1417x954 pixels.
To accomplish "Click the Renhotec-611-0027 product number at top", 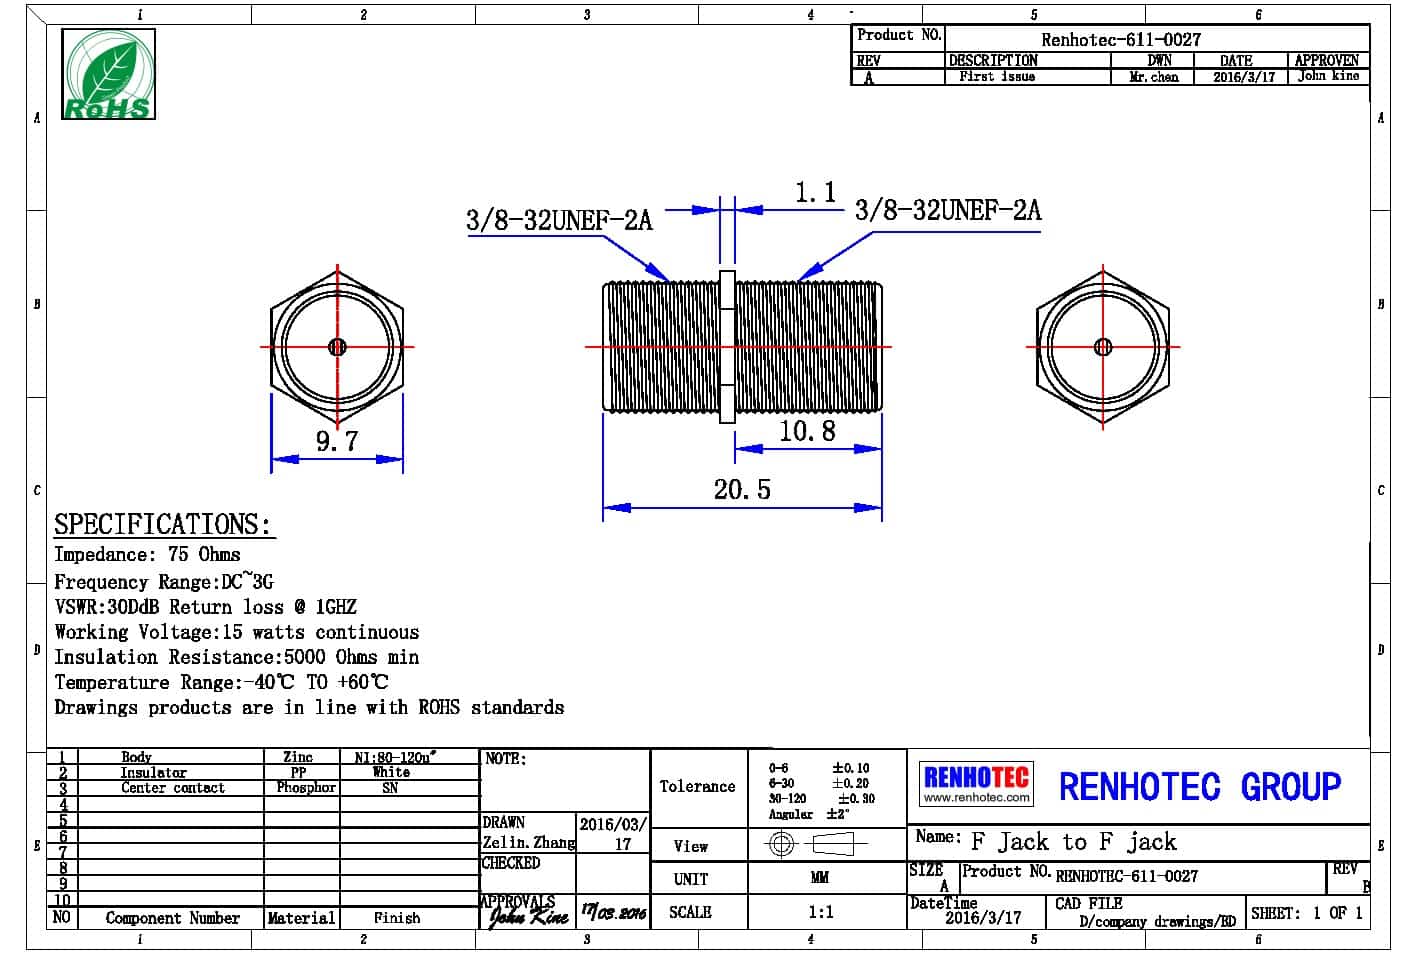I will point(1120,40).
